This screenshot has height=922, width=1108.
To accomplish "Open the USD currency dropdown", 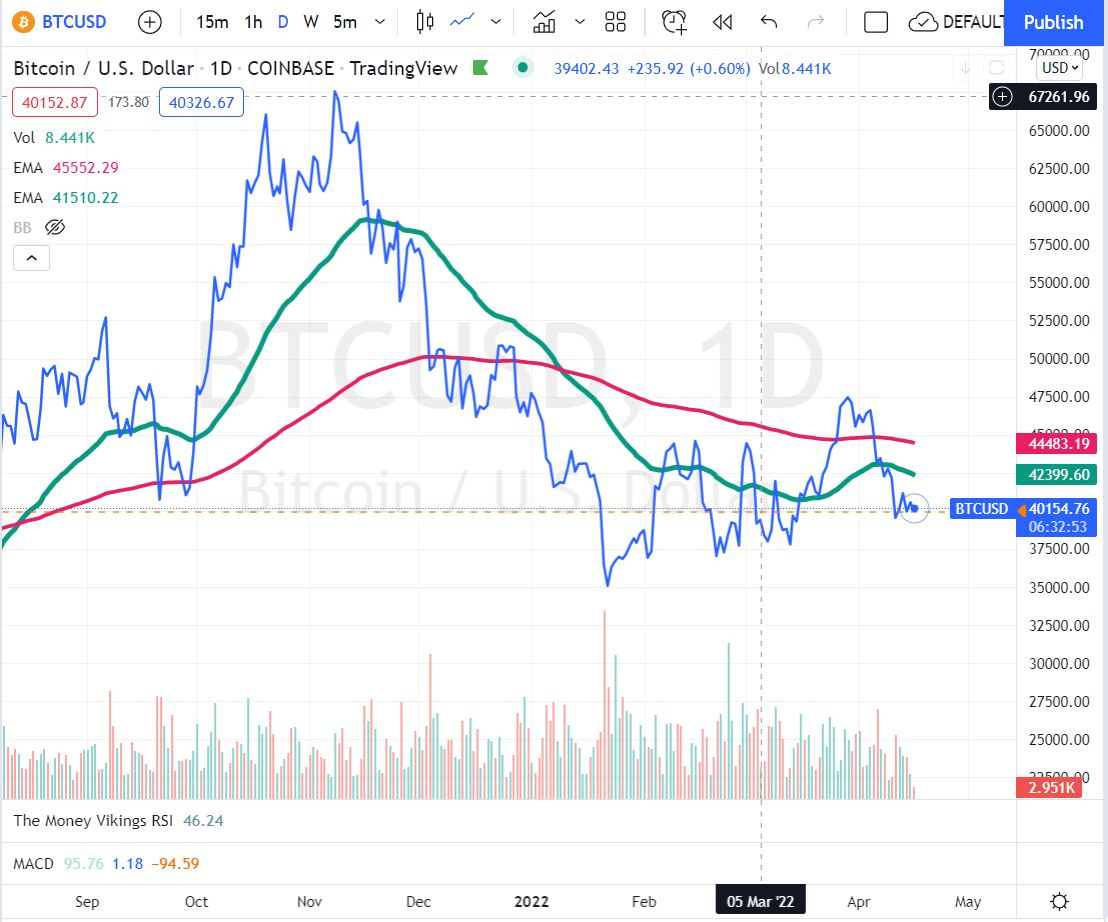I will tap(1060, 68).
